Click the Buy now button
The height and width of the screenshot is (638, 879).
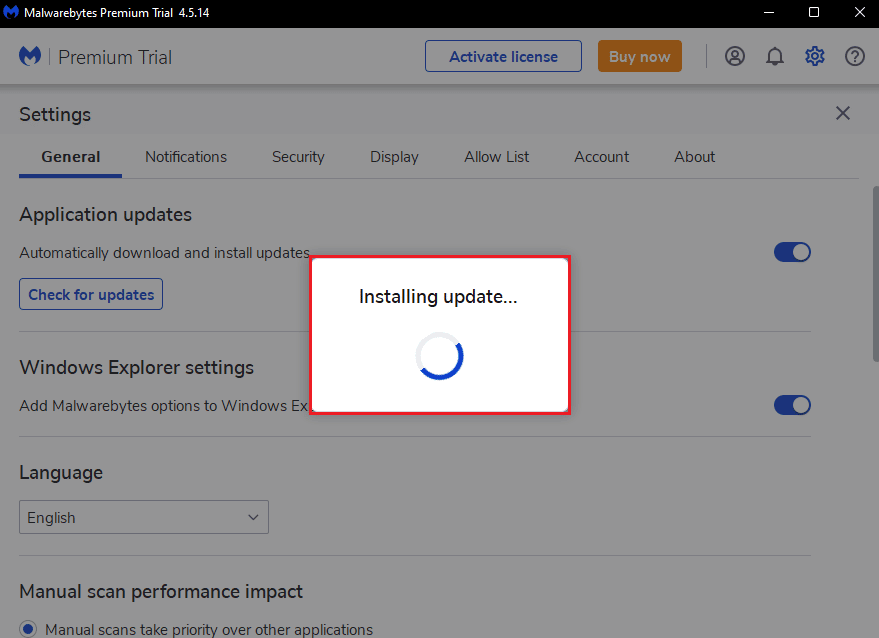[639, 56]
